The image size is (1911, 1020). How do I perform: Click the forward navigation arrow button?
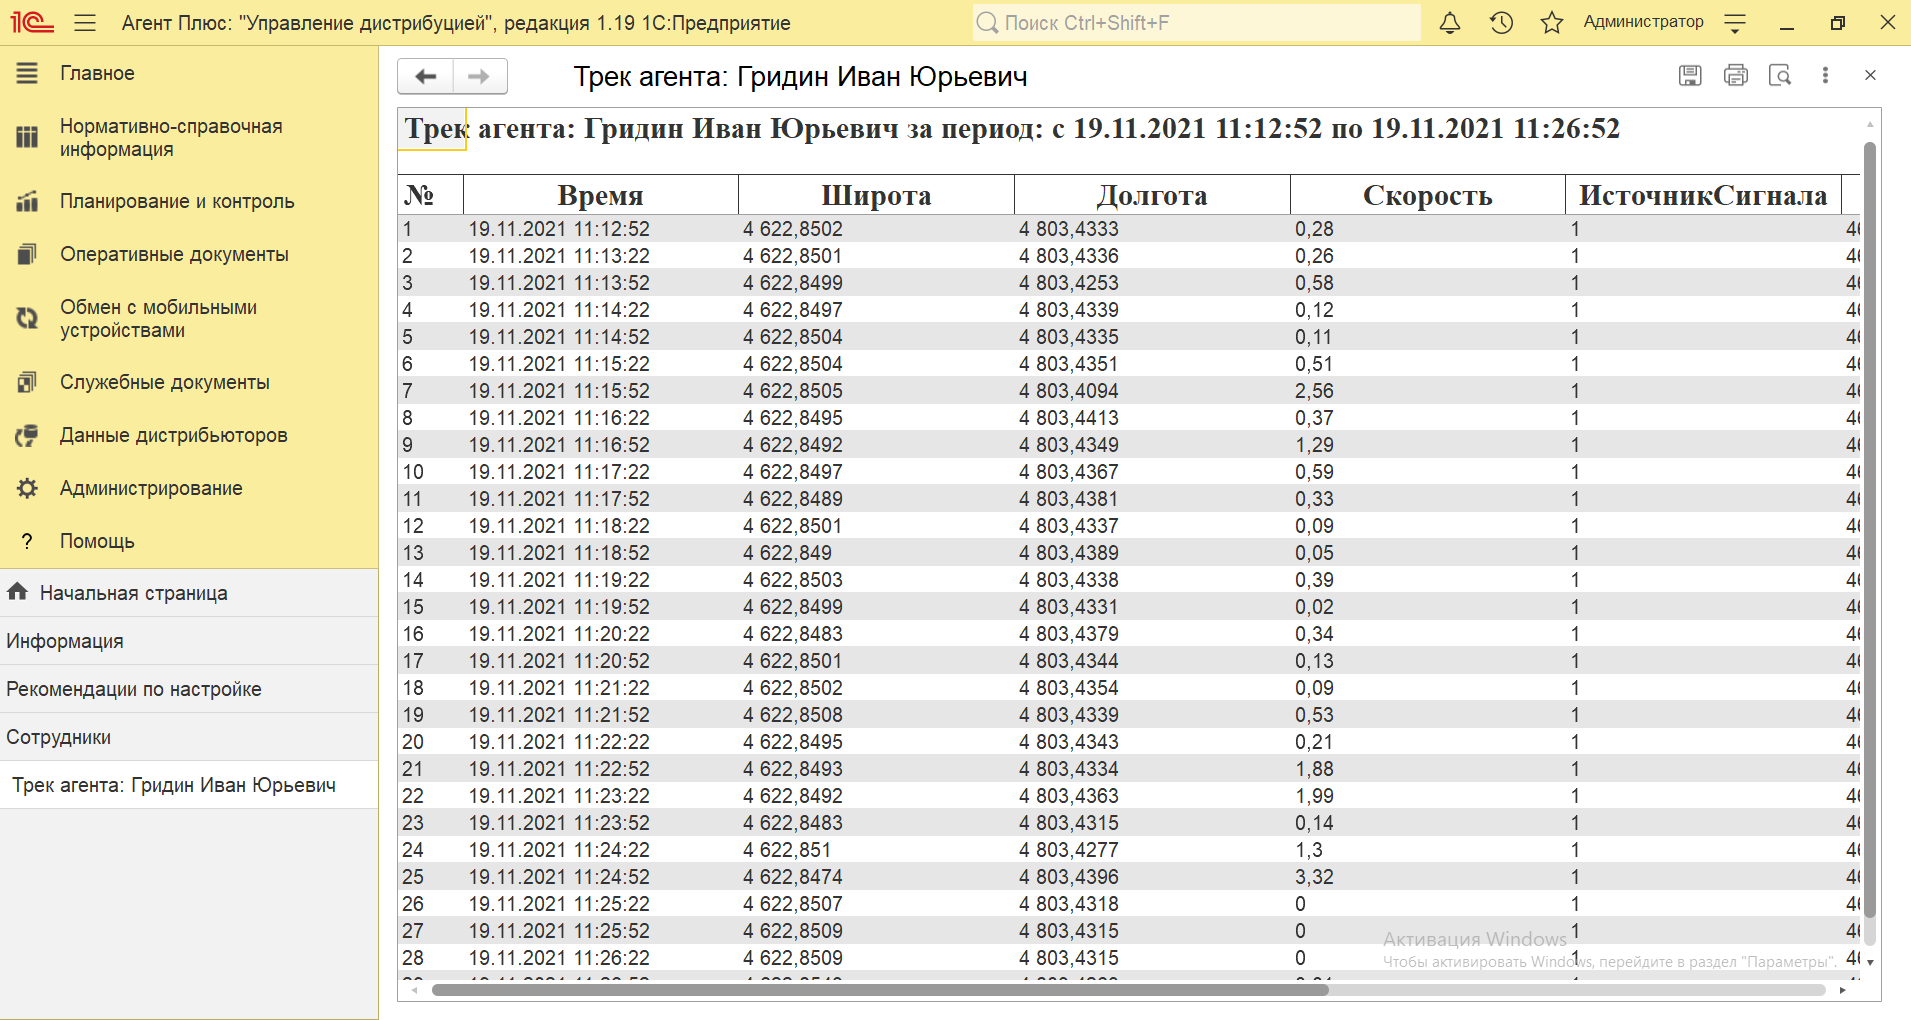click(480, 76)
